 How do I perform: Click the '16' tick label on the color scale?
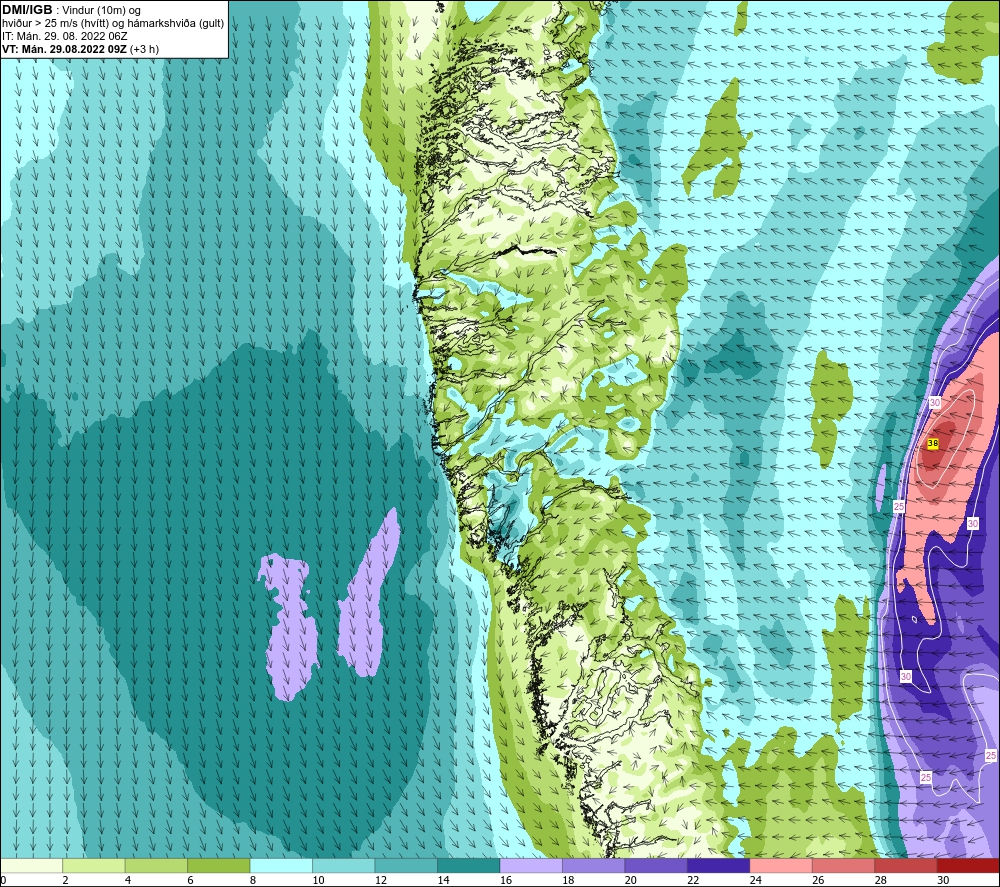point(506,881)
